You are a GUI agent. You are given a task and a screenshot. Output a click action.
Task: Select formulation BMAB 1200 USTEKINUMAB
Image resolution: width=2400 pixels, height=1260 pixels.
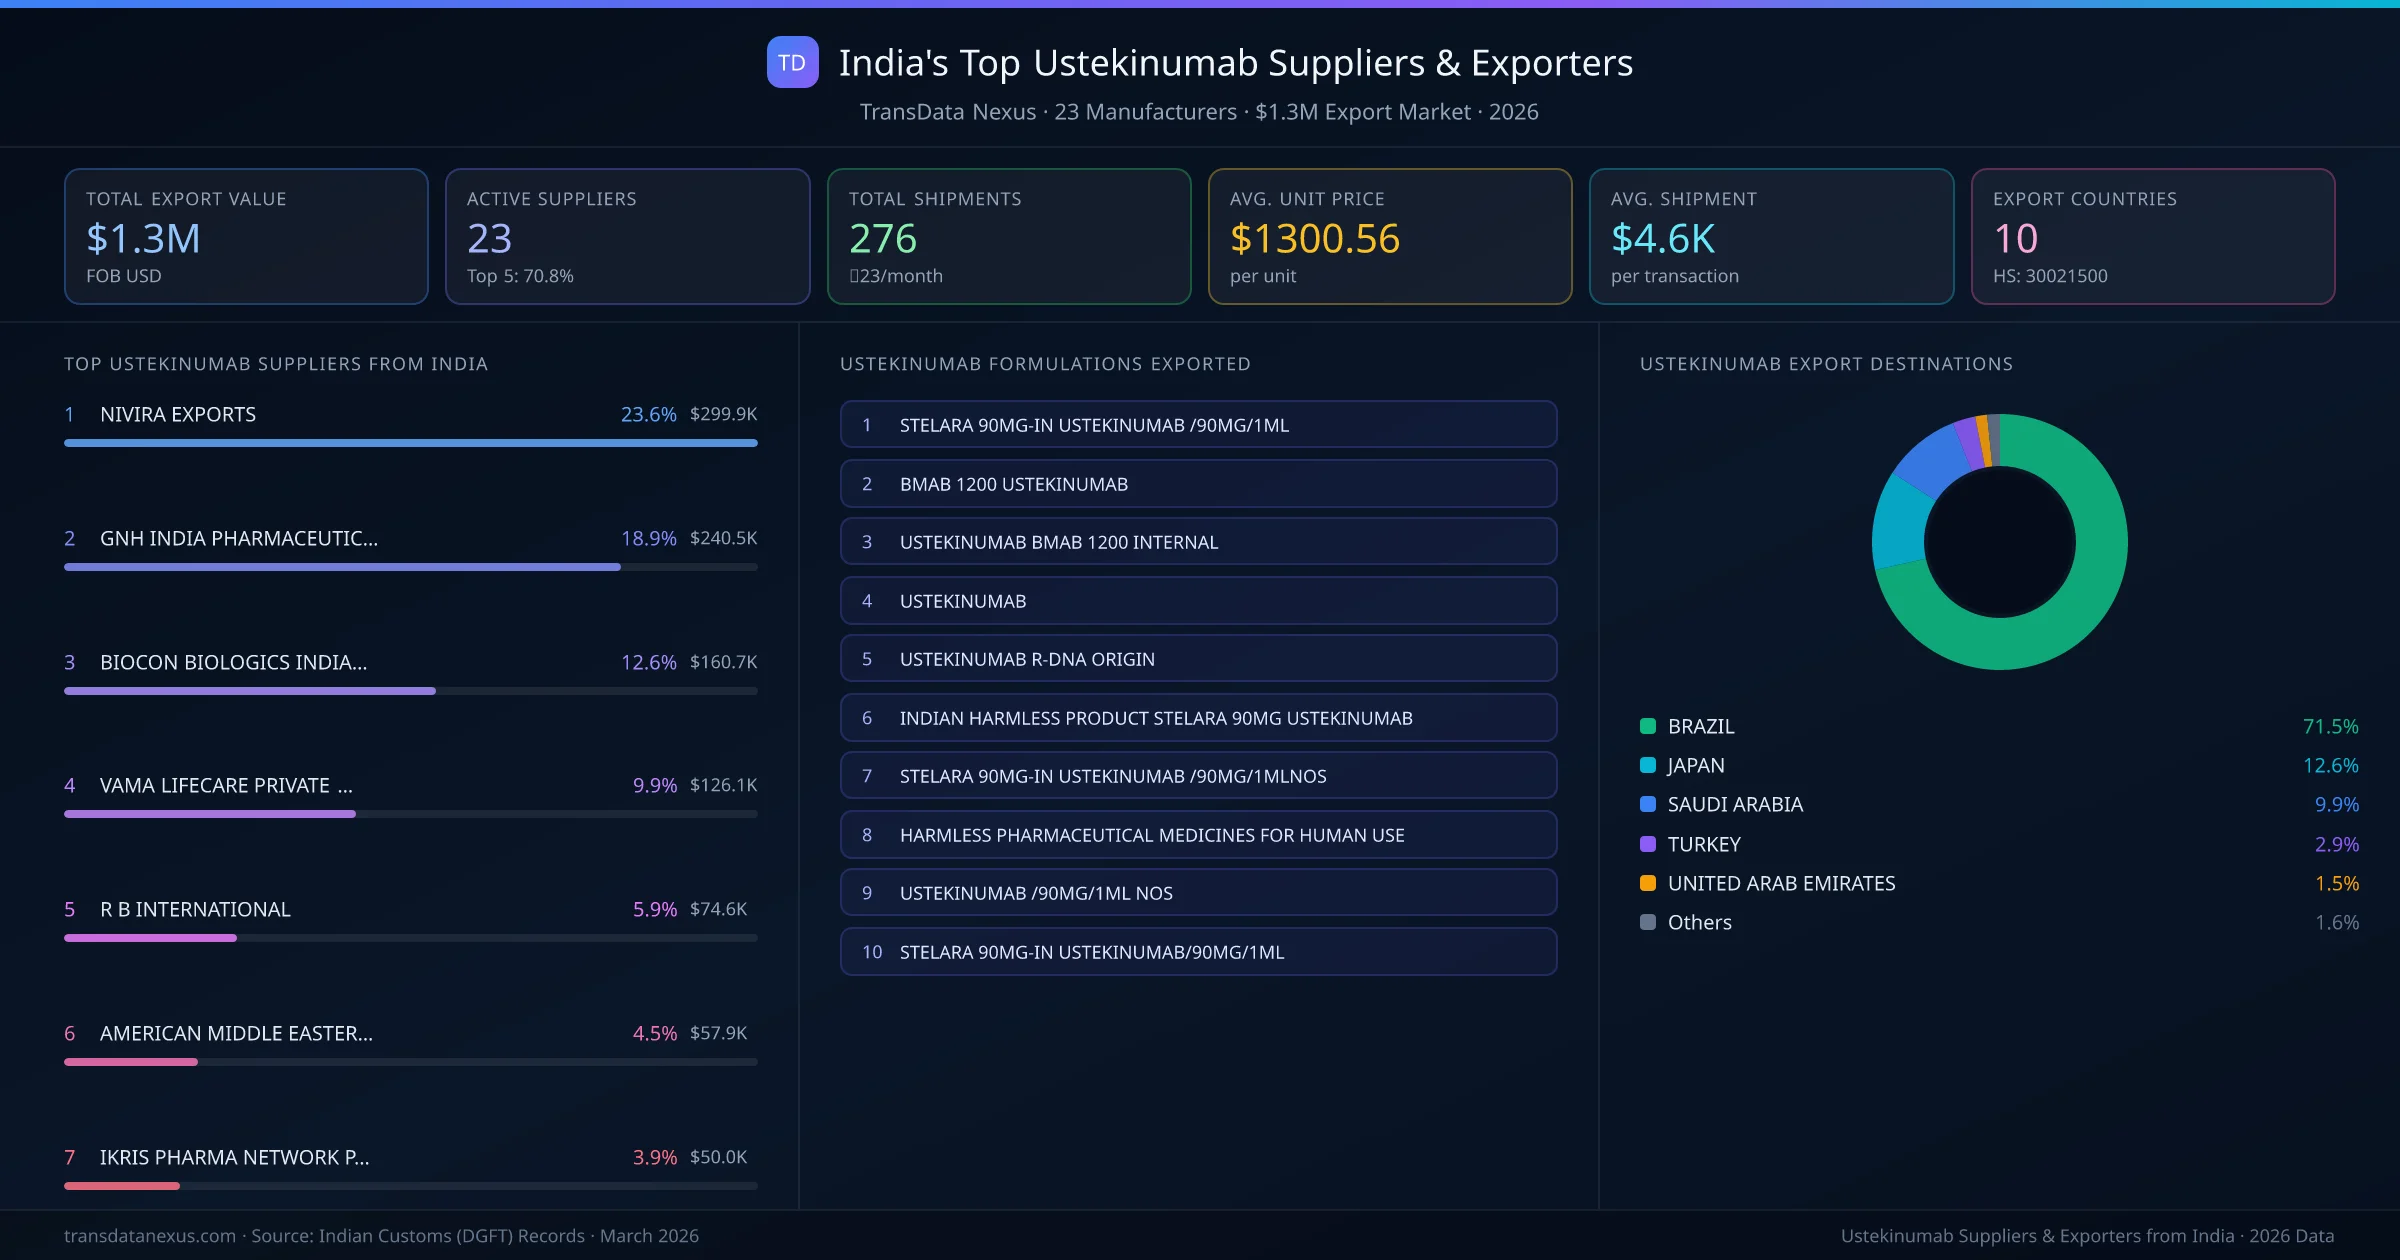click(x=1198, y=484)
